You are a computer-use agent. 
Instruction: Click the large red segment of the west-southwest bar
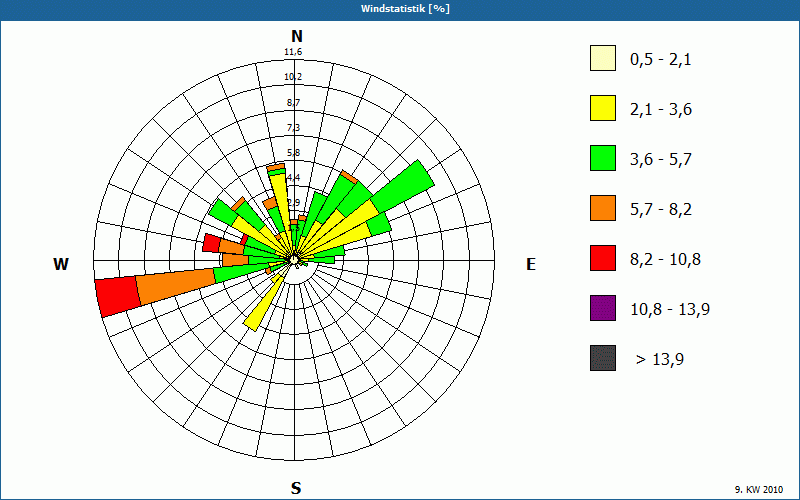118,297
